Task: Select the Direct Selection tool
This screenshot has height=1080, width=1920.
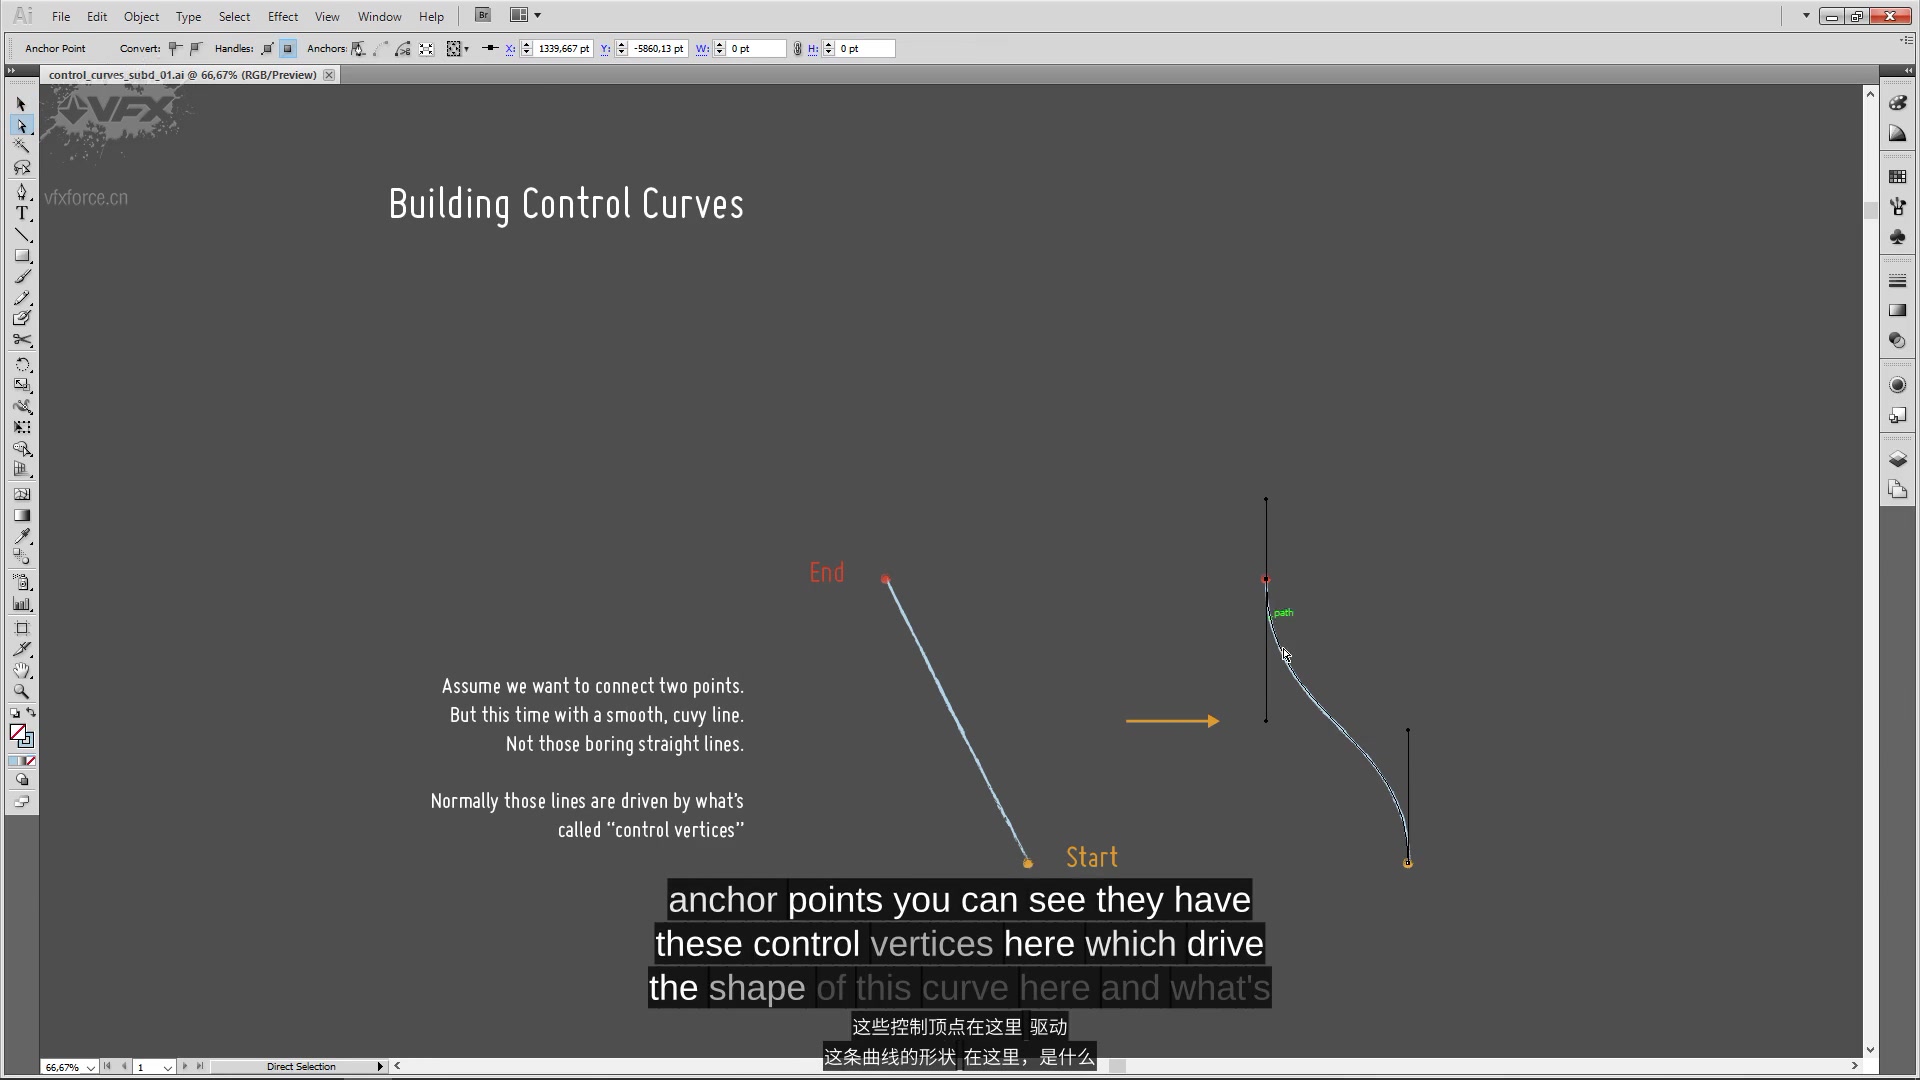Action: tap(21, 126)
